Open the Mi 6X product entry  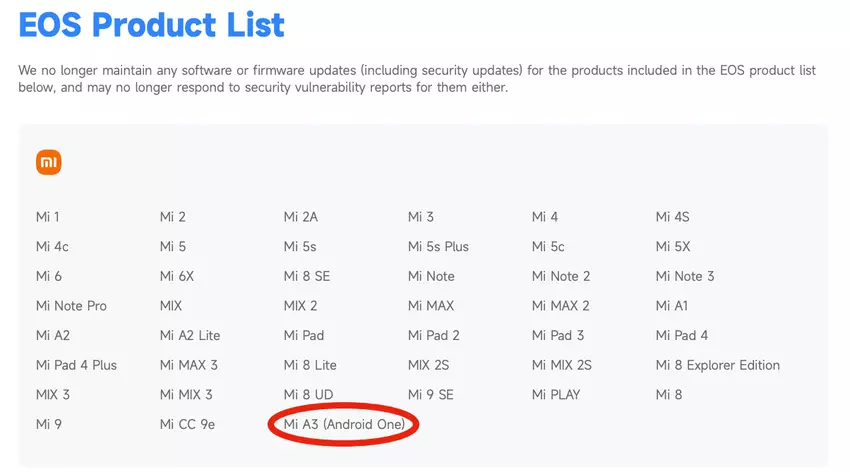176,276
